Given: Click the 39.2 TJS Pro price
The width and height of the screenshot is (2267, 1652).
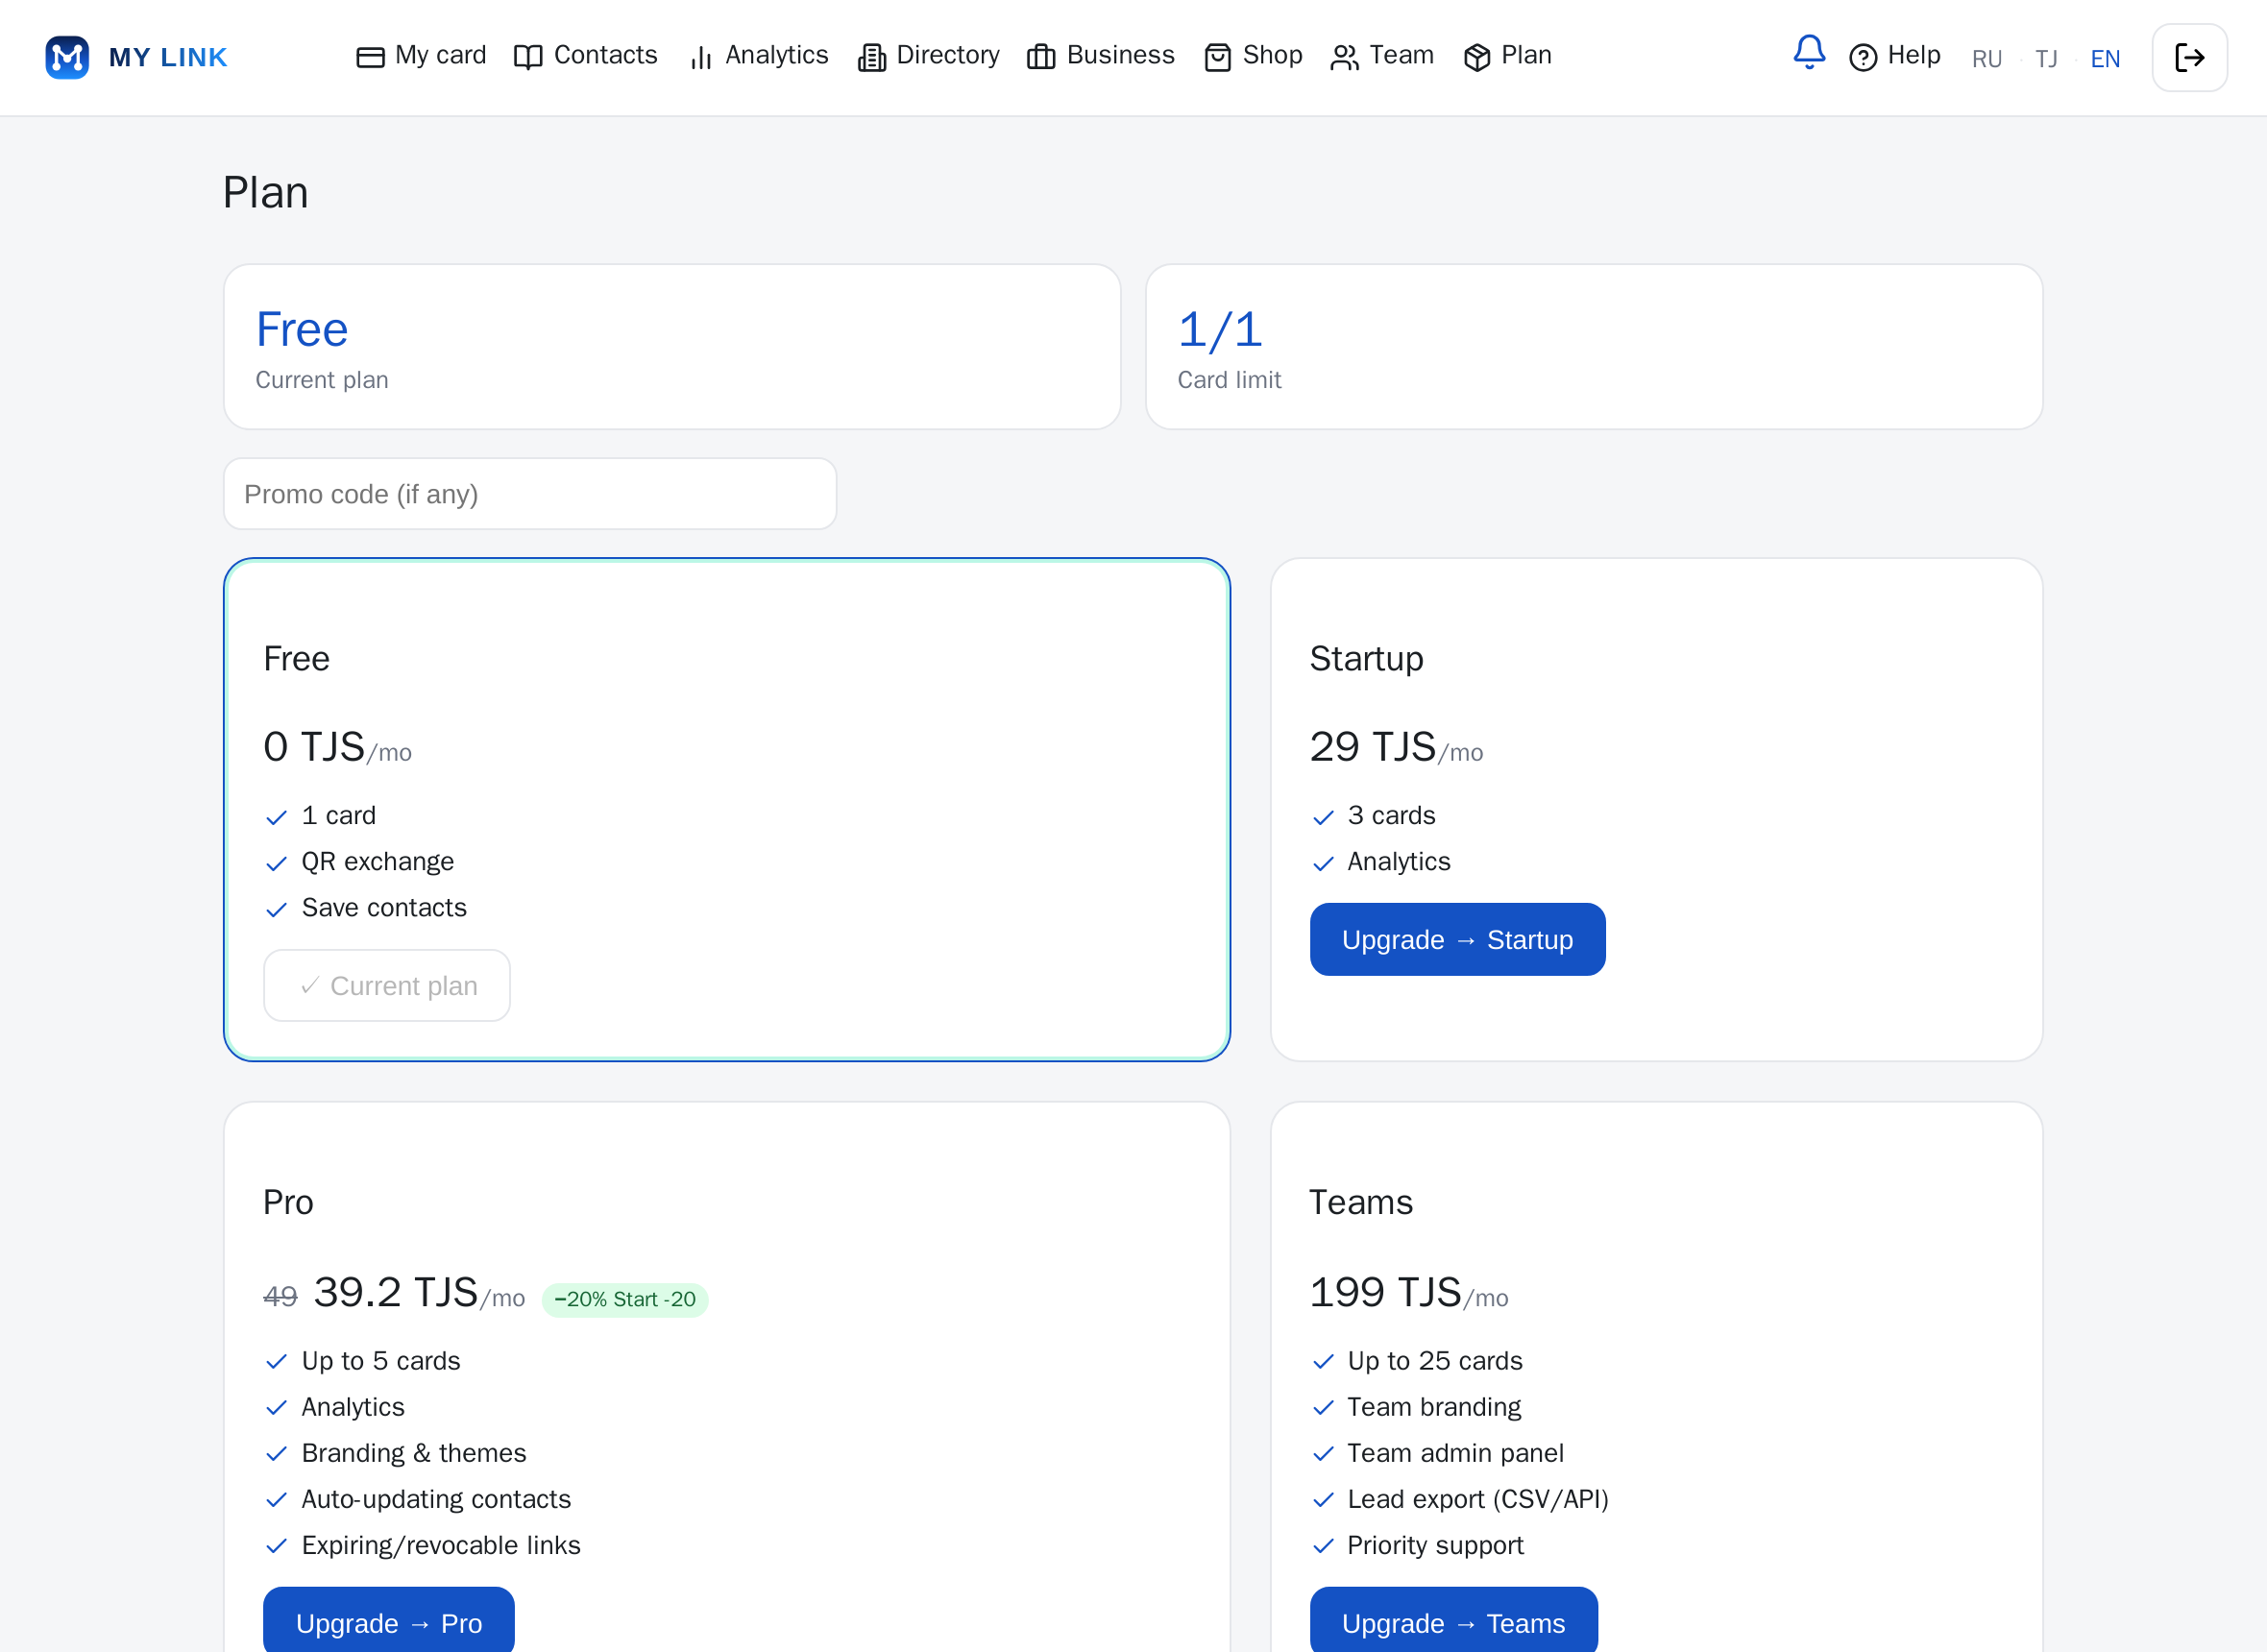Looking at the screenshot, I should tap(396, 1293).
